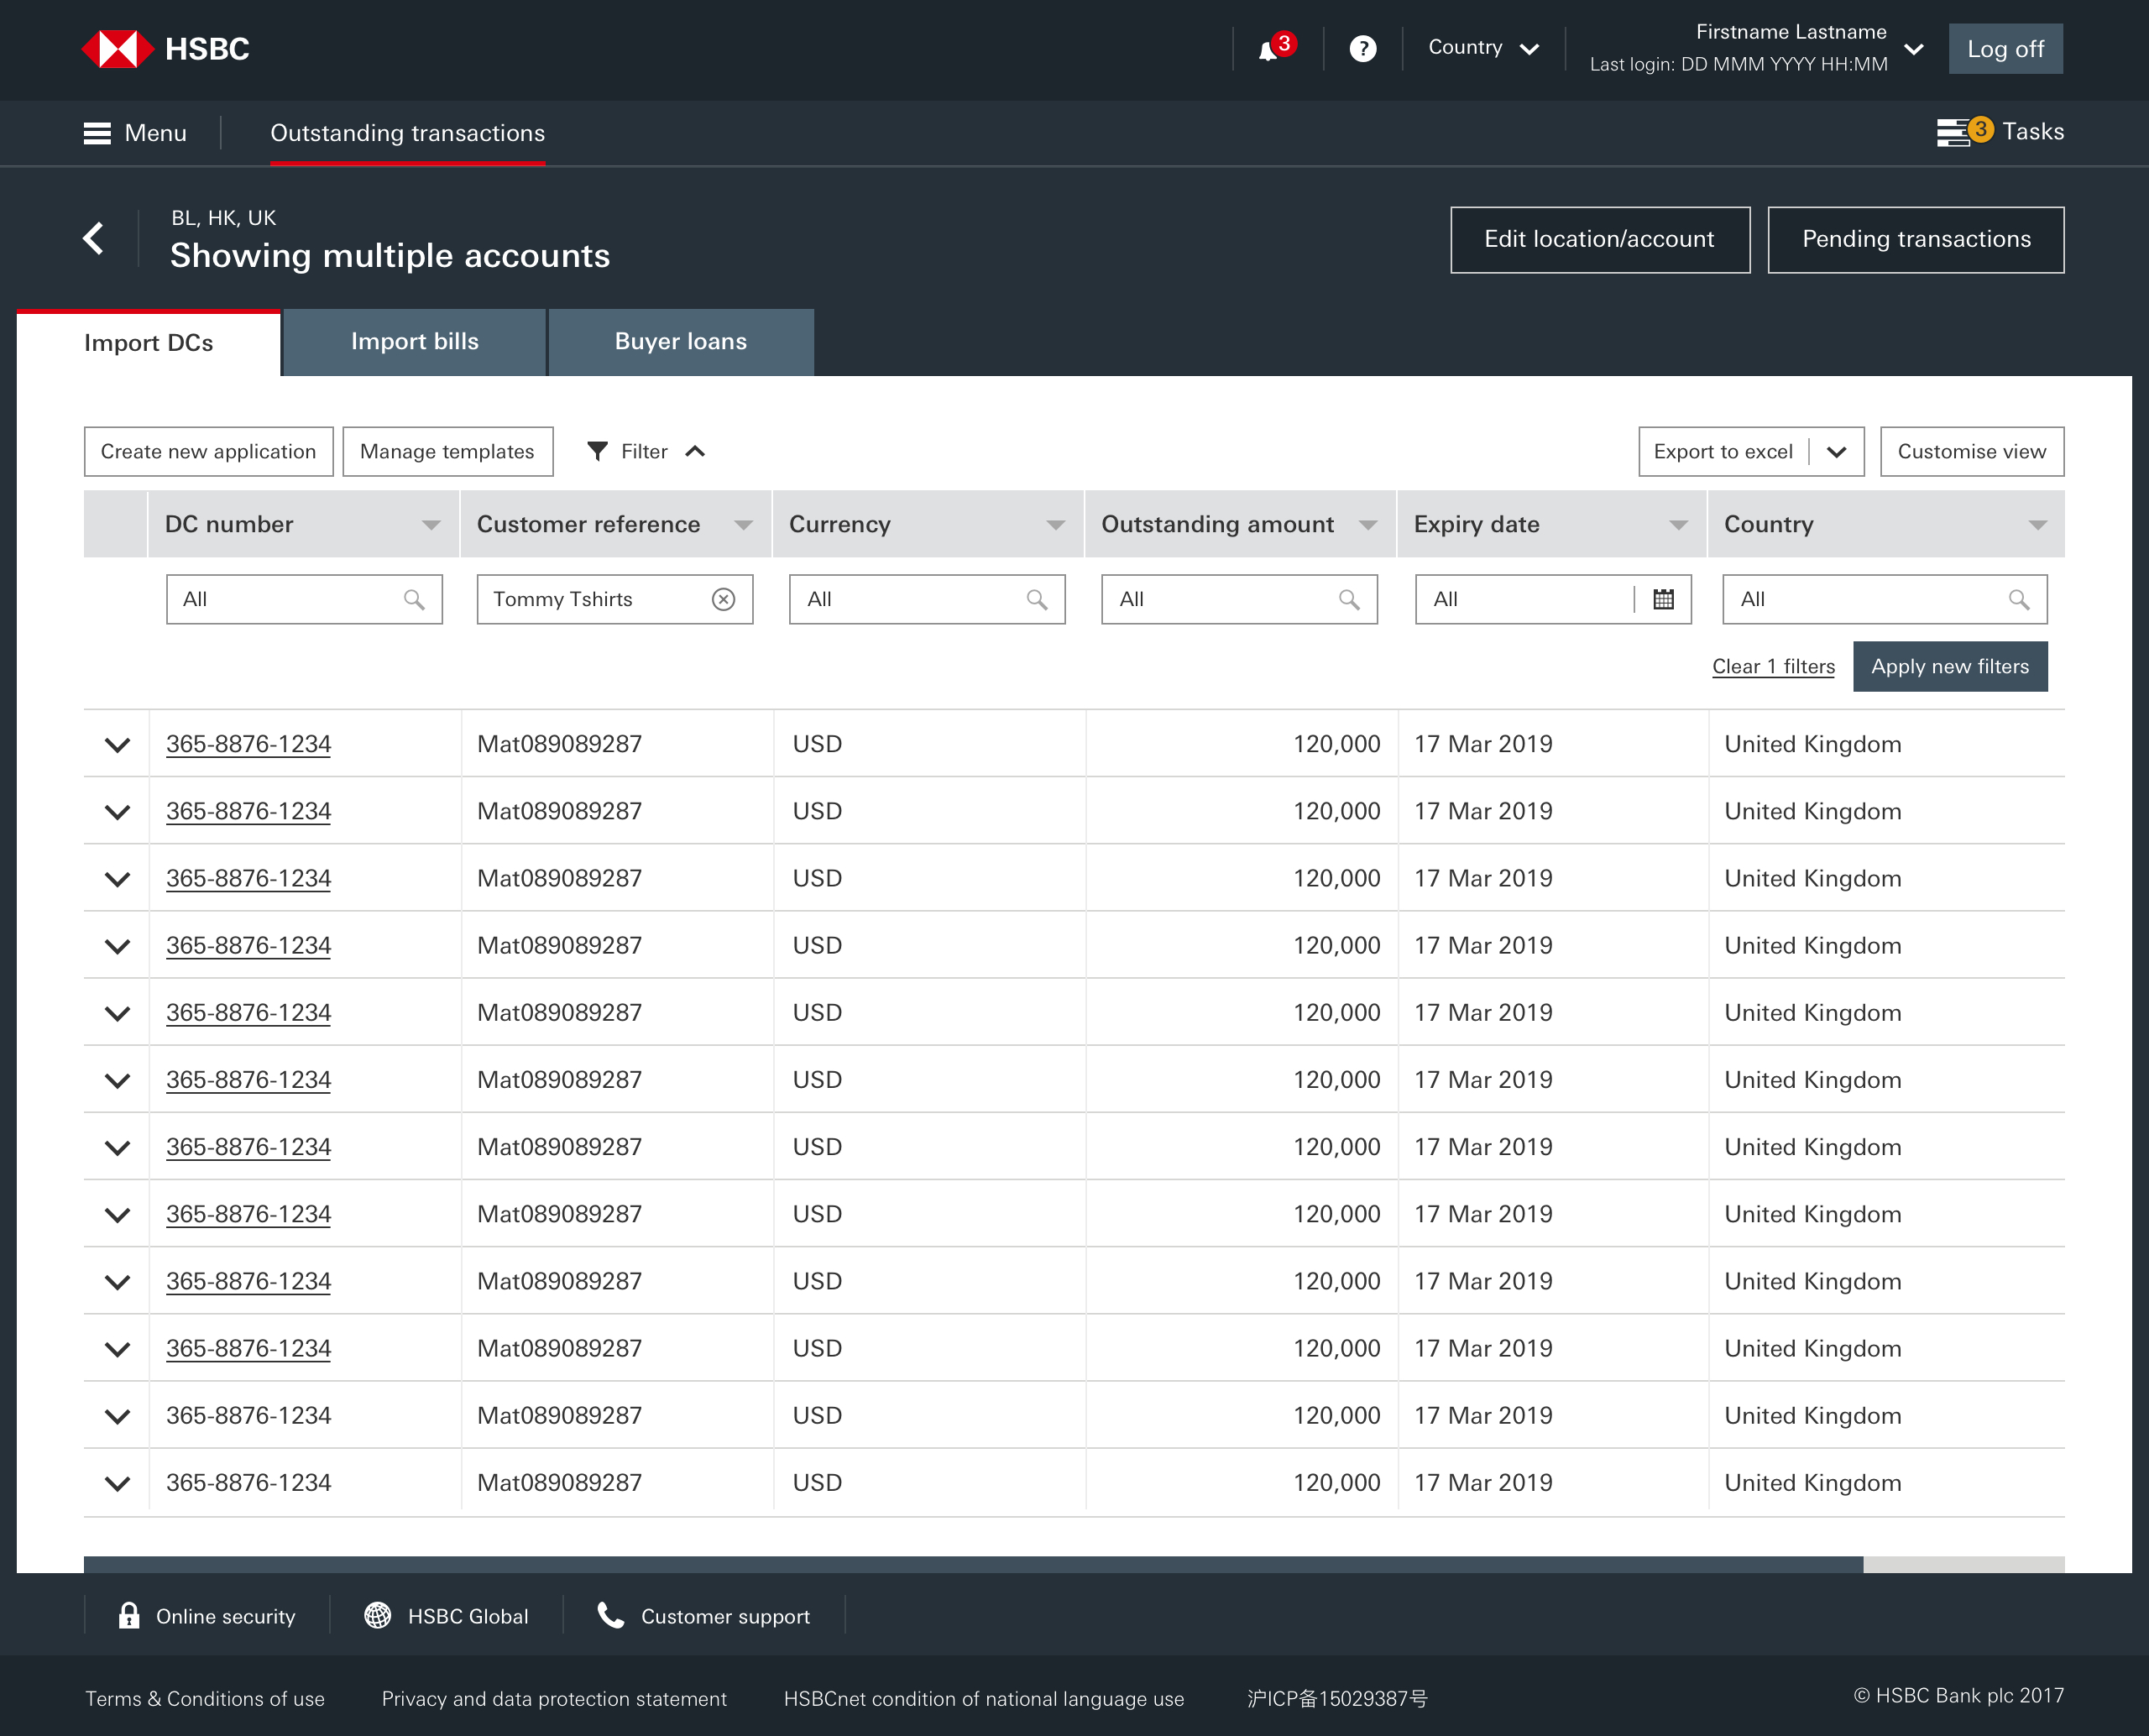Open the Expiry date column sort arrow
This screenshot has height=1736, width=2149.
tap(1679, 525)
